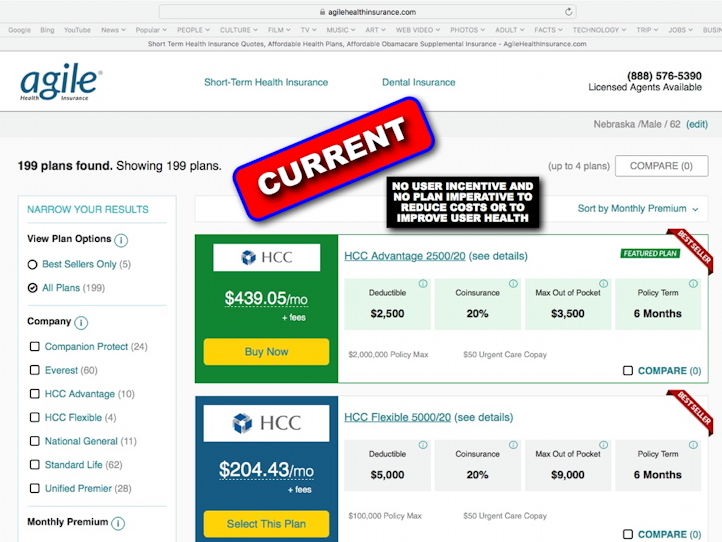Click the (edit) link next to Nebraska/Male/62
Viewport: 722px width, 542px height.
pyautogui.click(x=697, y=124)
